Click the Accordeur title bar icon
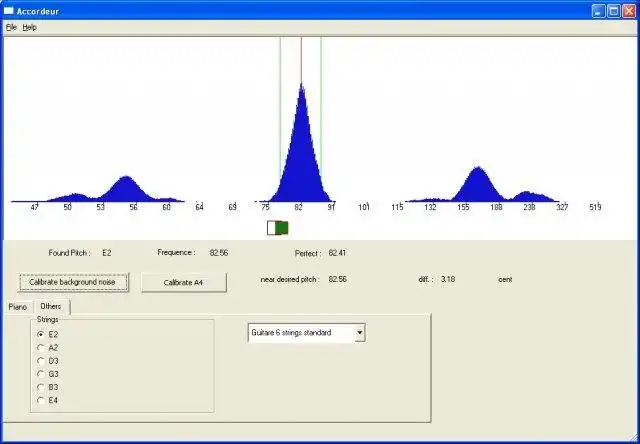 coord(9,11)
